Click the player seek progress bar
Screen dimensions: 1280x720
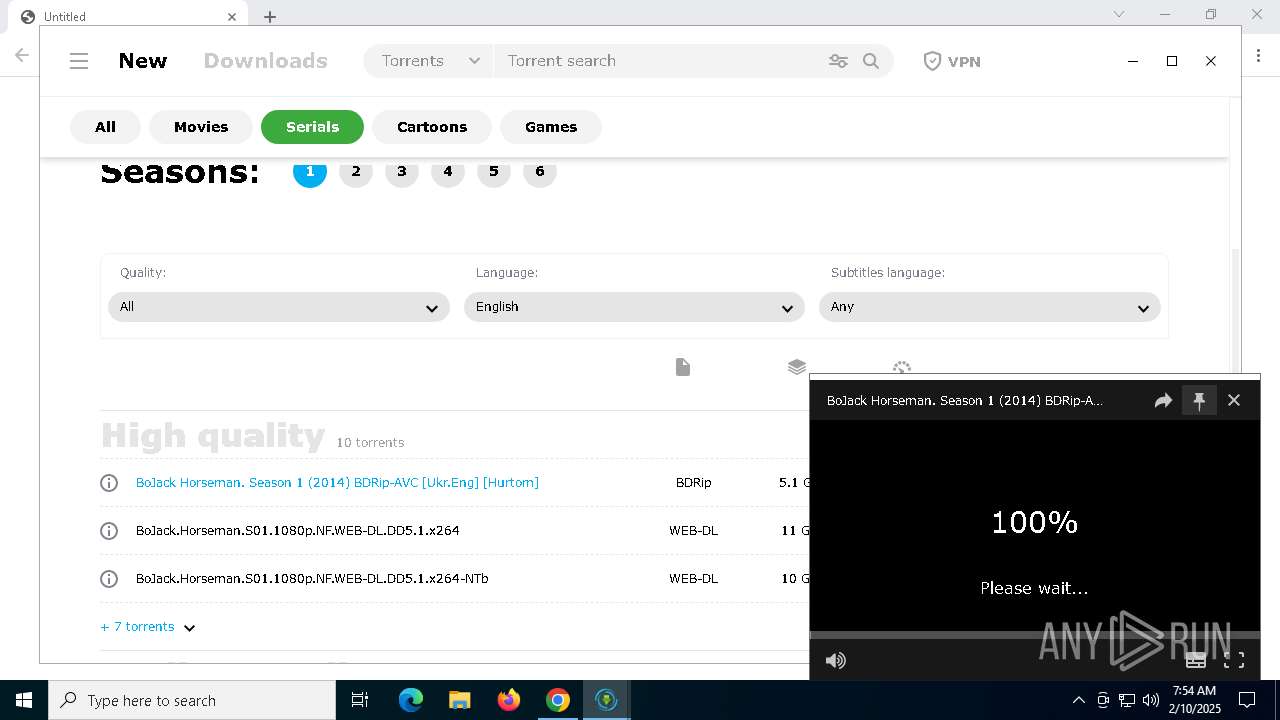point(1035,635)
